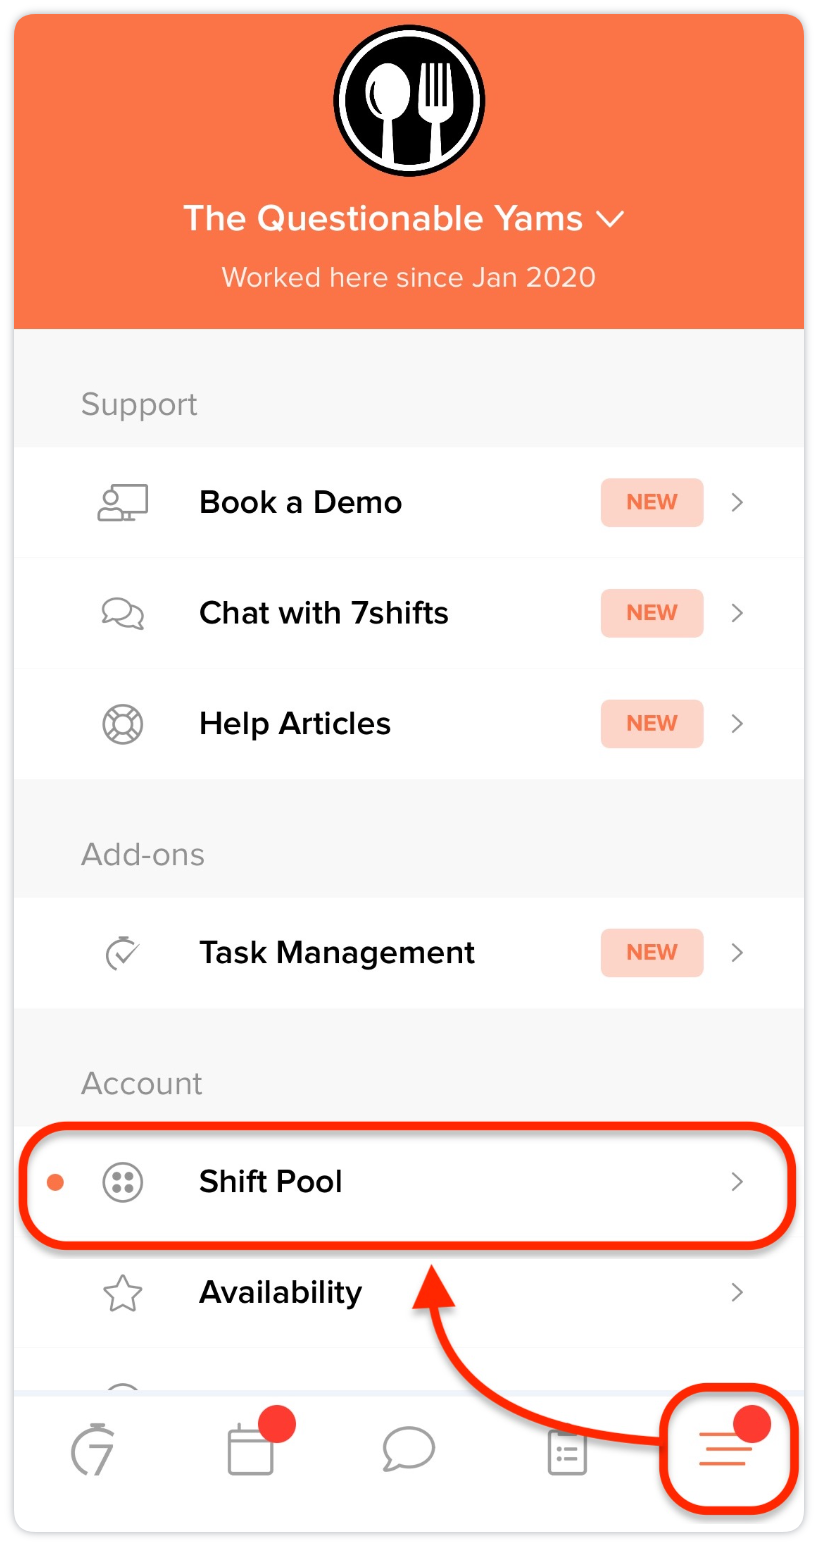Image resolution: width=818 pixels, height=1546 pixels.
Task: Click the Book a Demo presenter icon
Action: point(123,502)
